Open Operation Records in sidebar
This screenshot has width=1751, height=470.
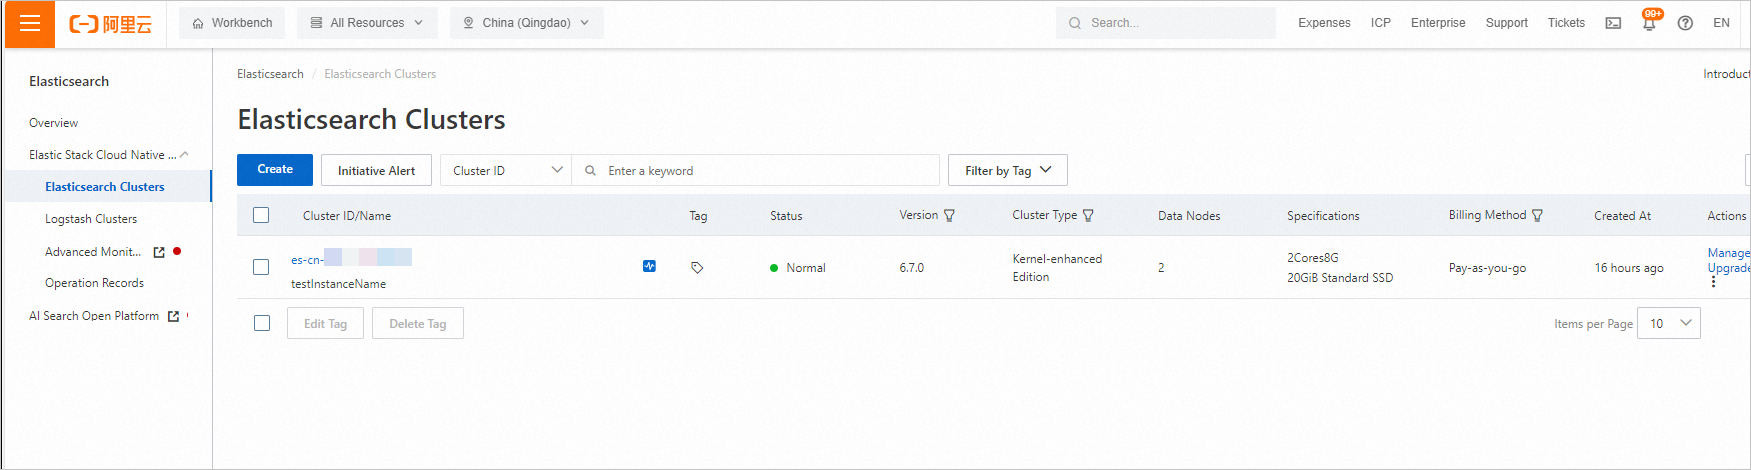click(94, 283)
